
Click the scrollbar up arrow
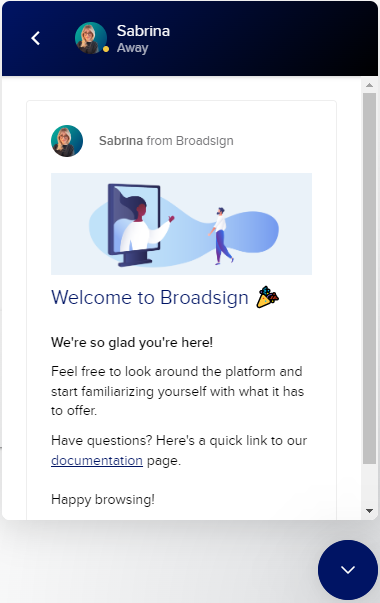click(370, 85)
